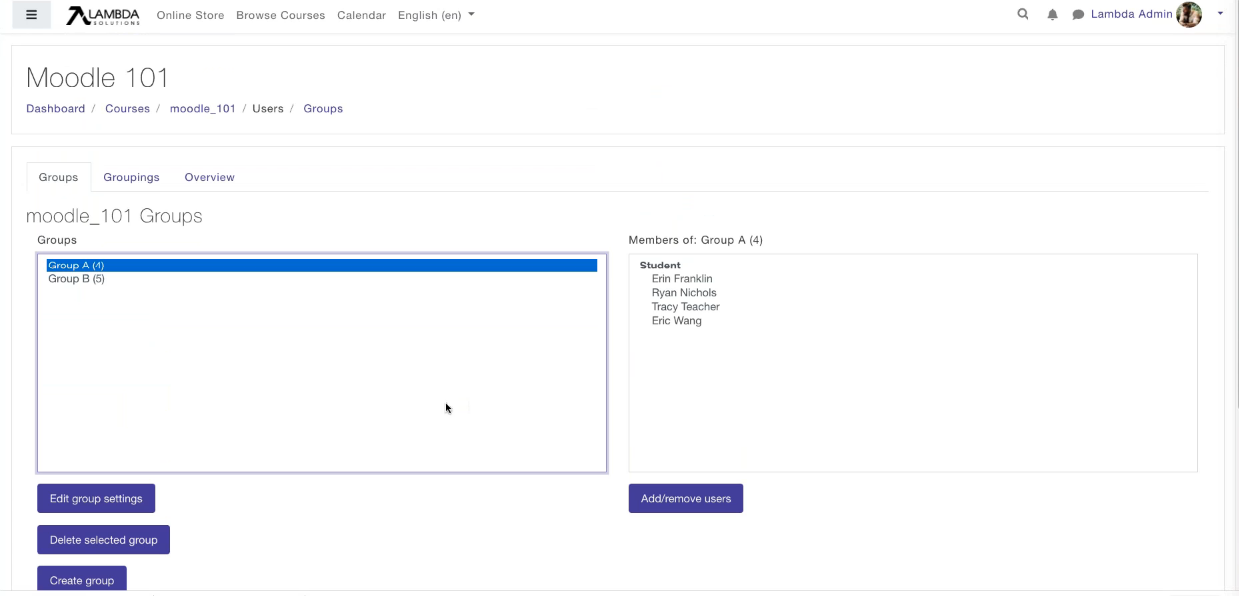
Task: Open the search magnifier icon
Action: (1022, 15)
